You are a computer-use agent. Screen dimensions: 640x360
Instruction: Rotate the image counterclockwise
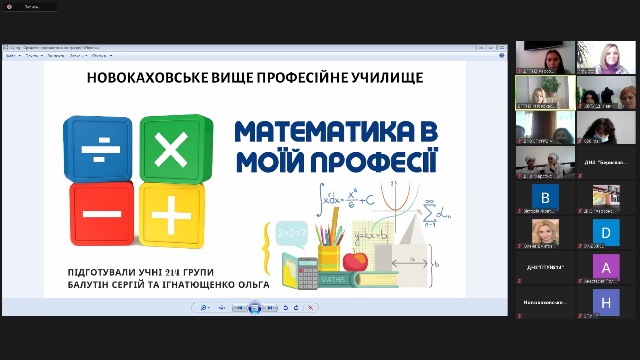[x=286, y=308]
